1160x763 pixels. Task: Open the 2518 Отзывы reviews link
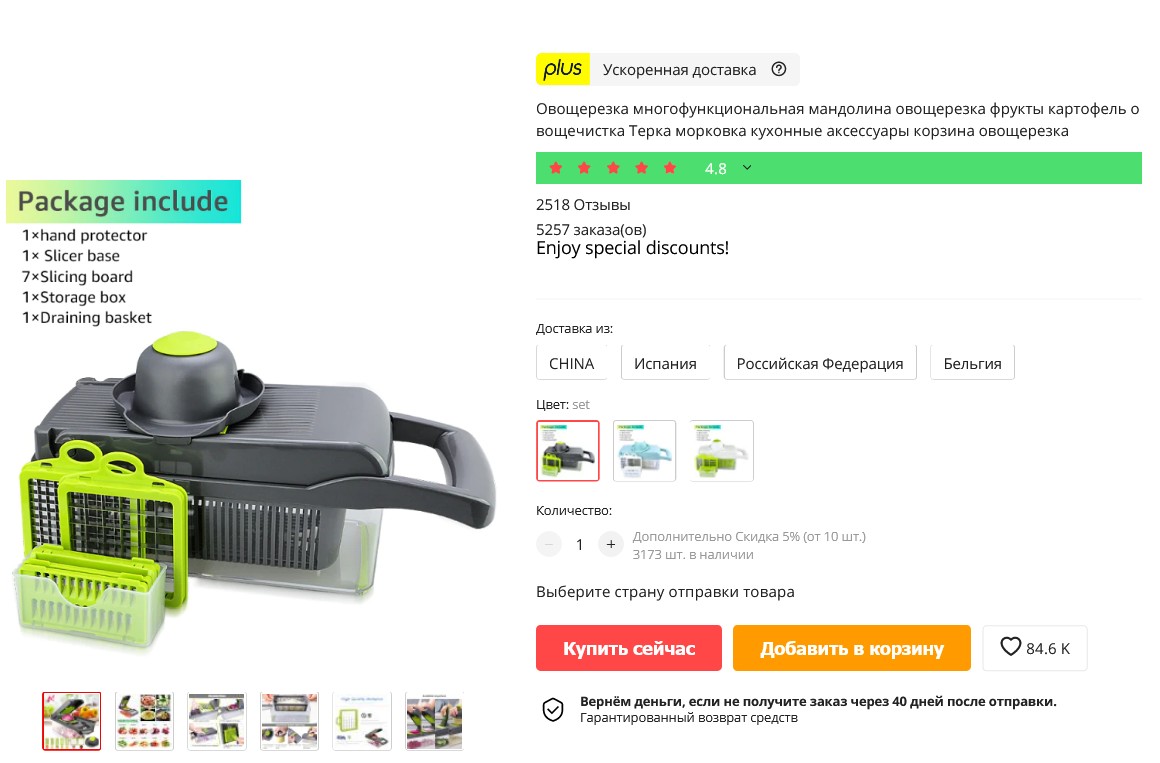point(583,205)
